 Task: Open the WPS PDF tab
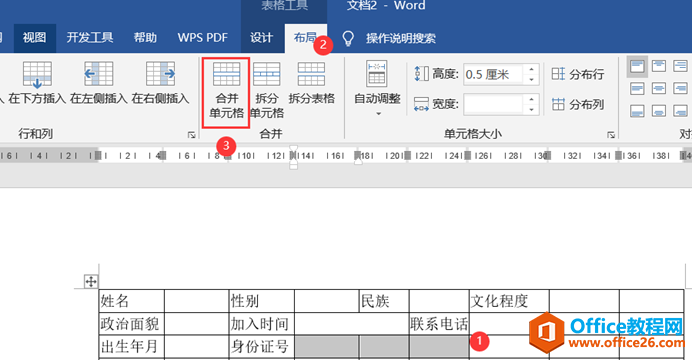(203, 38)
